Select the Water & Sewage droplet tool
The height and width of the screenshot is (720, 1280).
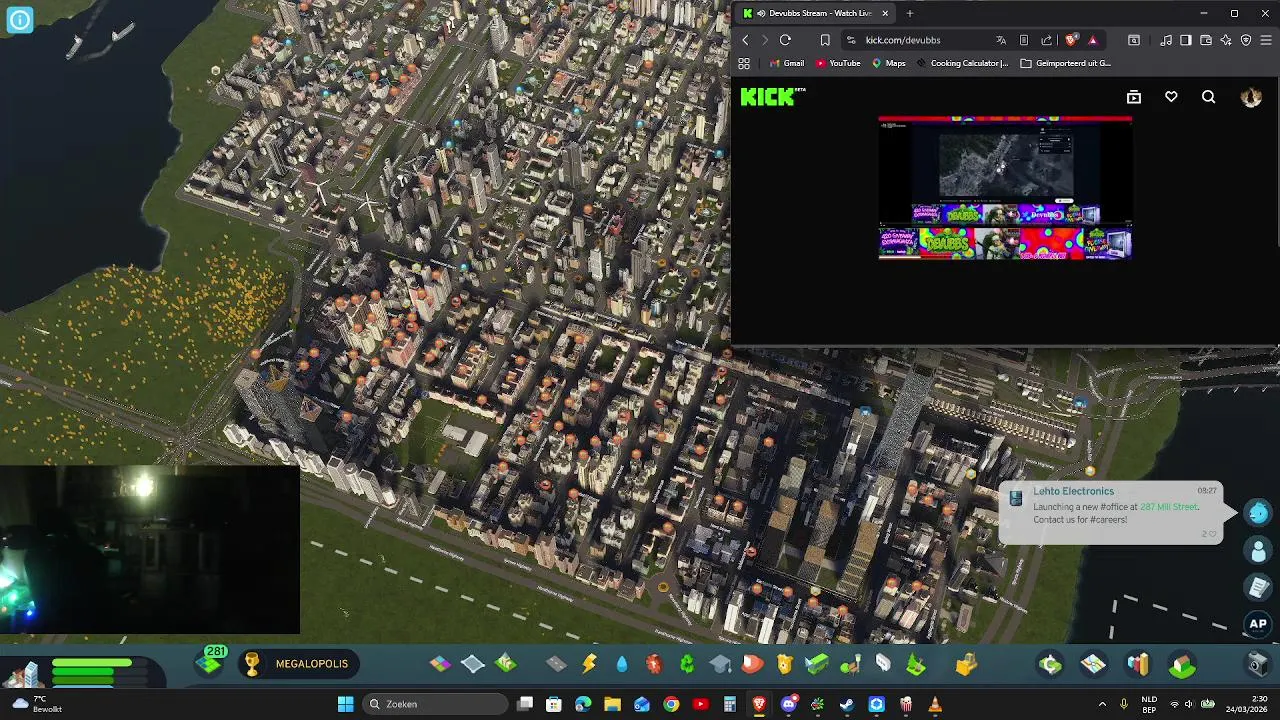(622, 664)
